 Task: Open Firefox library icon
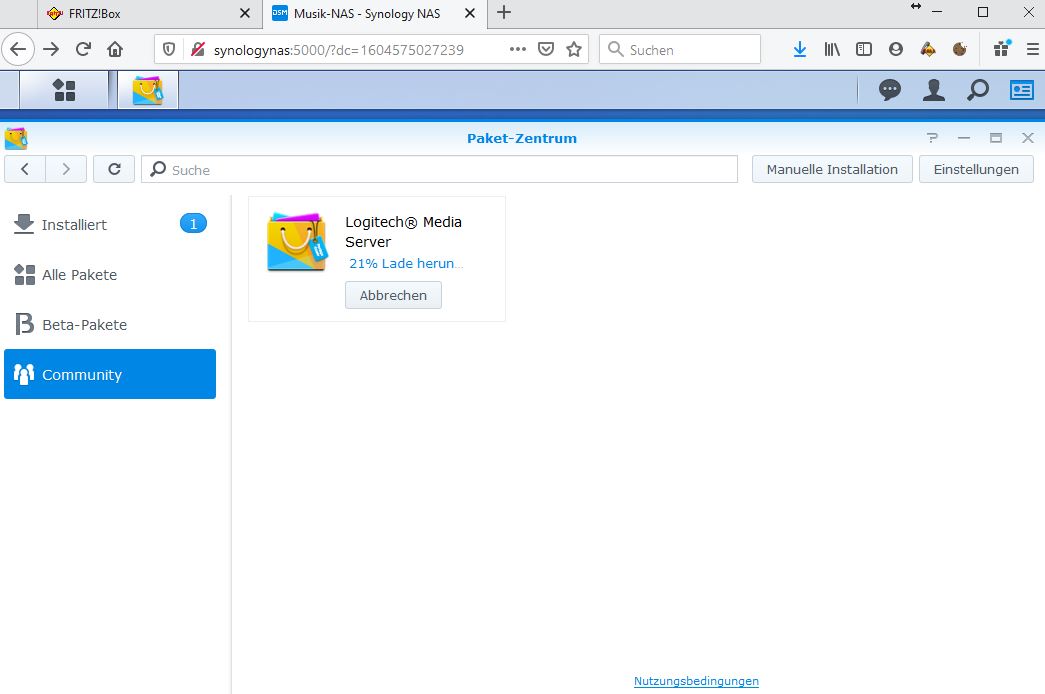click(x=832, y=49)
